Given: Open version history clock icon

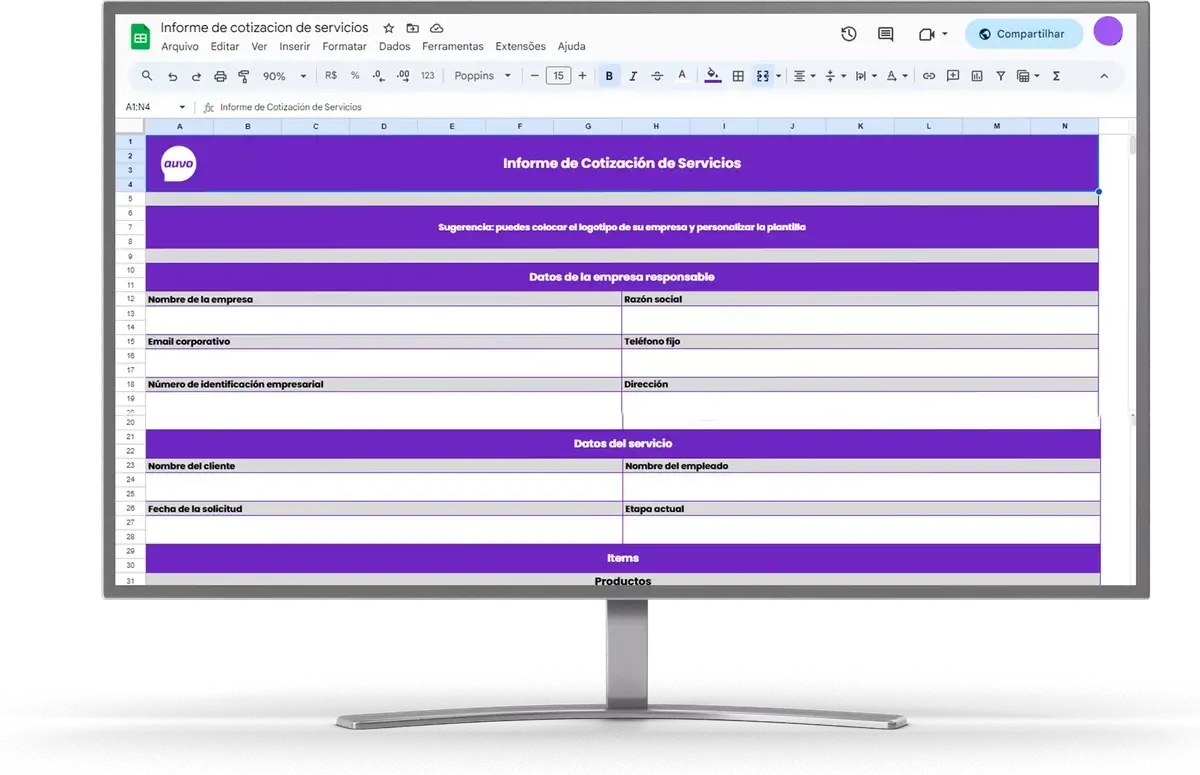Looking at the screenshot, I should [x=849, y=34].
